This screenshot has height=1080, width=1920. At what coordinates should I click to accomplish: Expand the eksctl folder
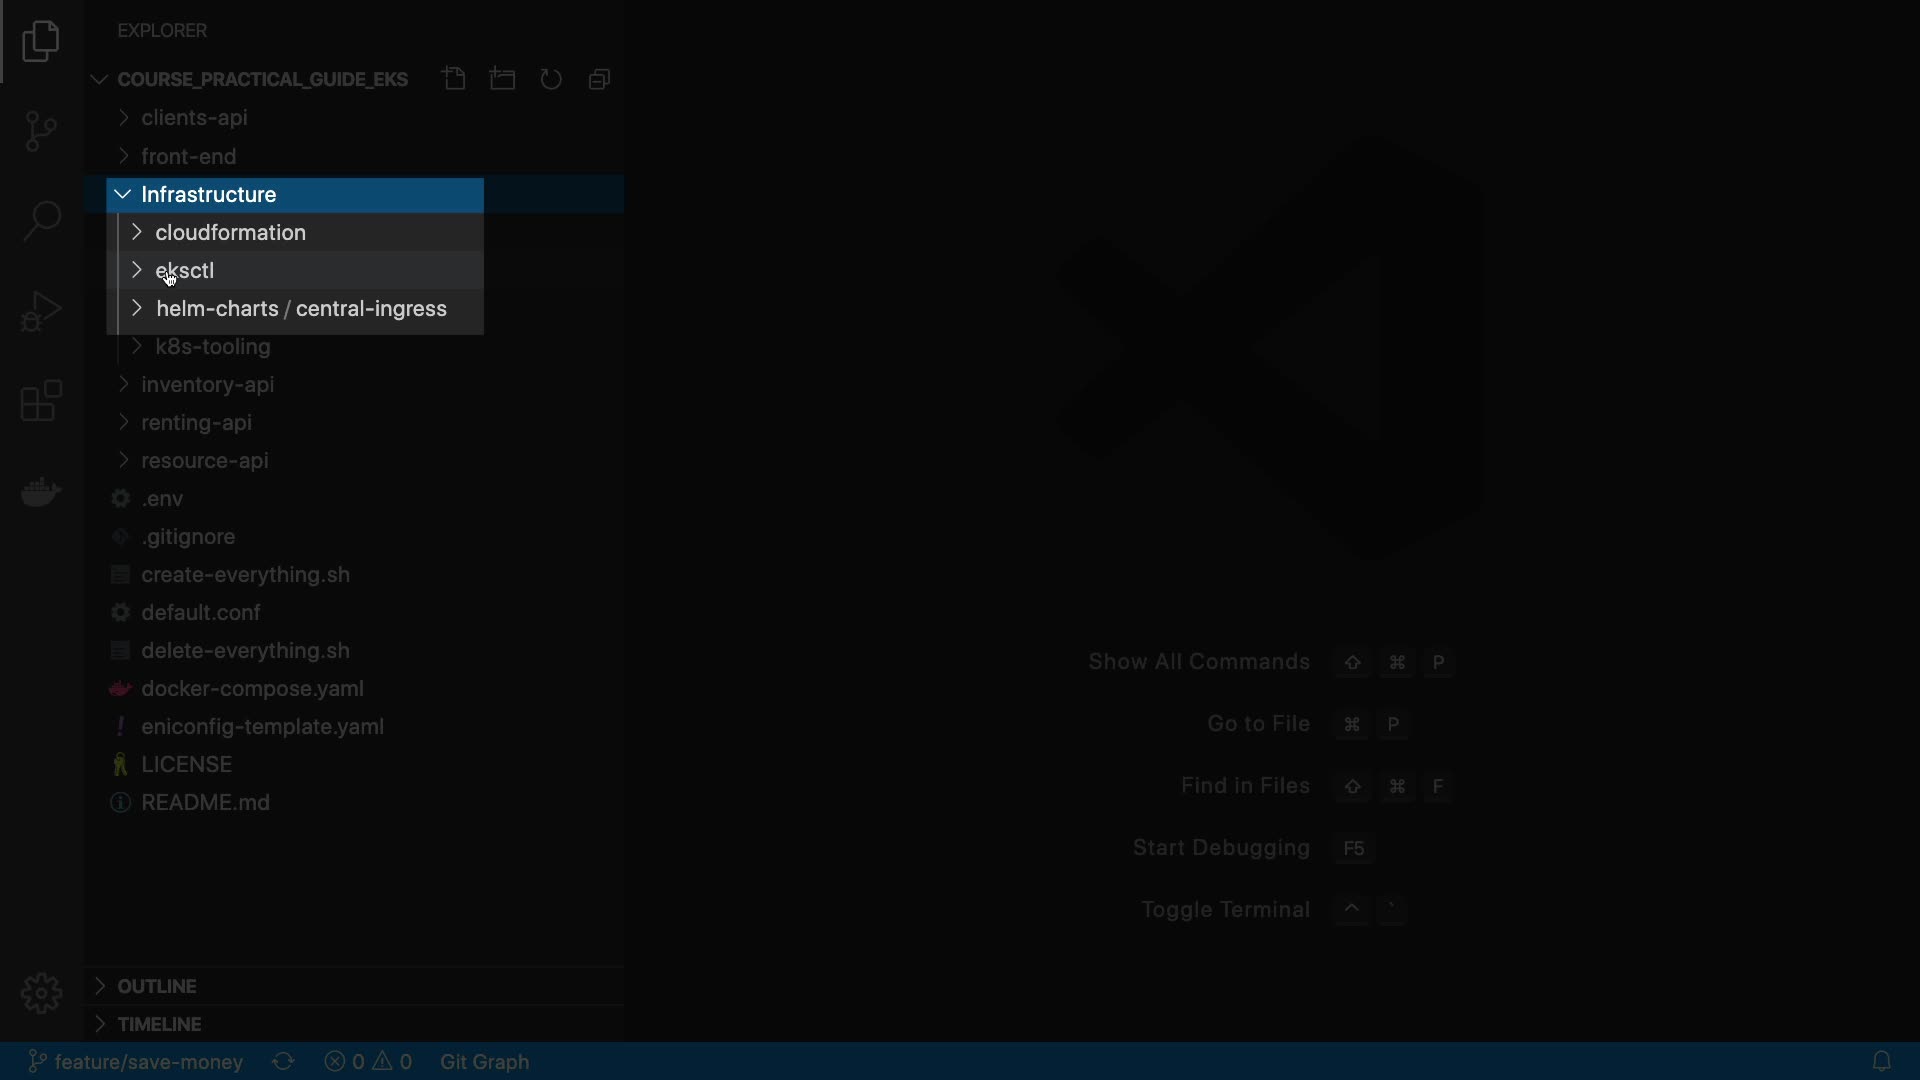pyautogui.click(x=186, y=270)
